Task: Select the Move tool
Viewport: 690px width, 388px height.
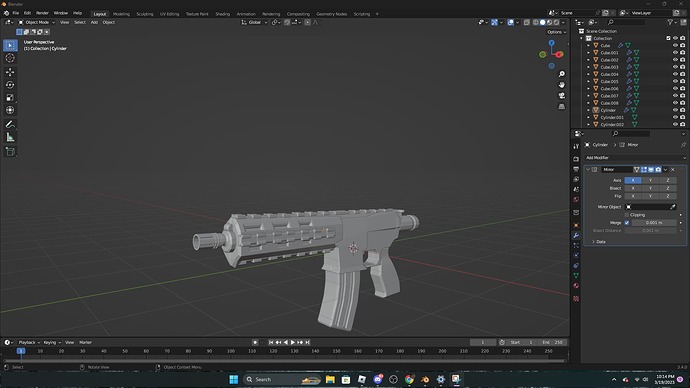Action: tap(10, 72)
